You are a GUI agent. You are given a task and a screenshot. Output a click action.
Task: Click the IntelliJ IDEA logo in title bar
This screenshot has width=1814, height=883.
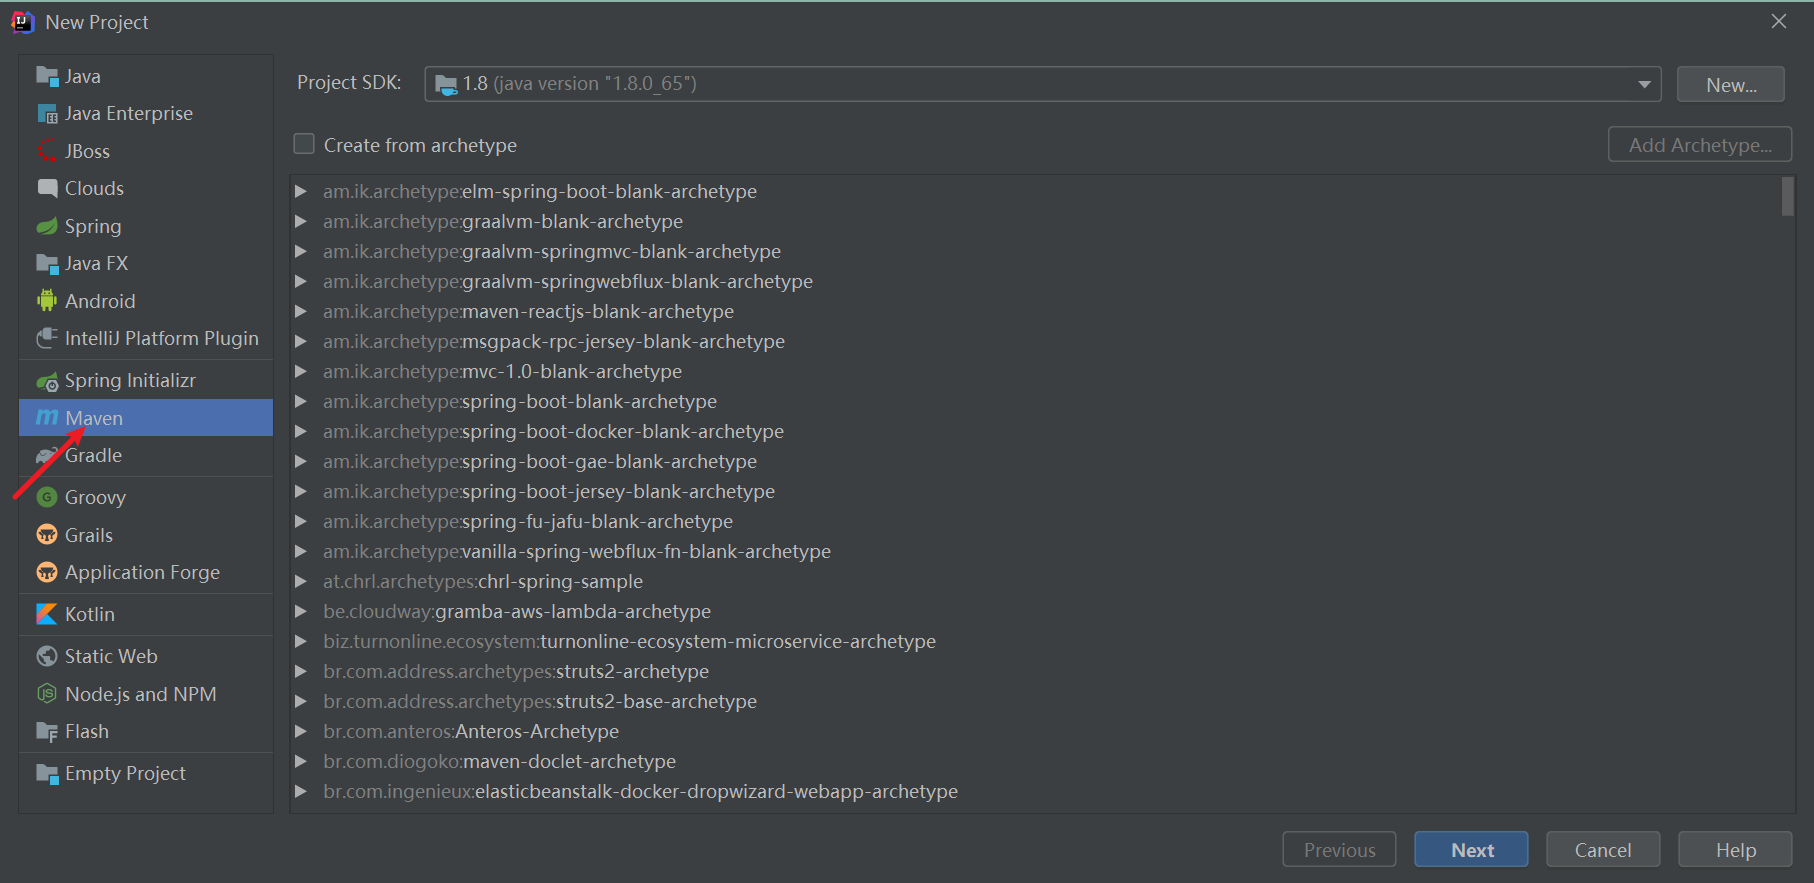tap(23, 22)
